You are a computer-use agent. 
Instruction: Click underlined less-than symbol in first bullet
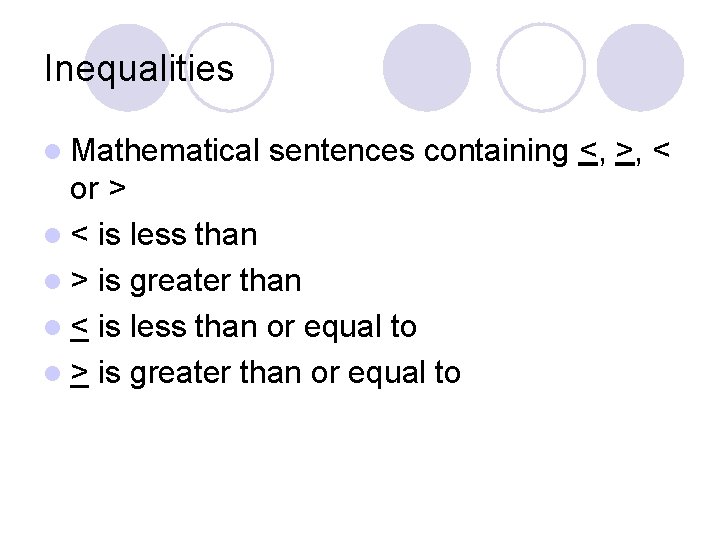(588, 153)
